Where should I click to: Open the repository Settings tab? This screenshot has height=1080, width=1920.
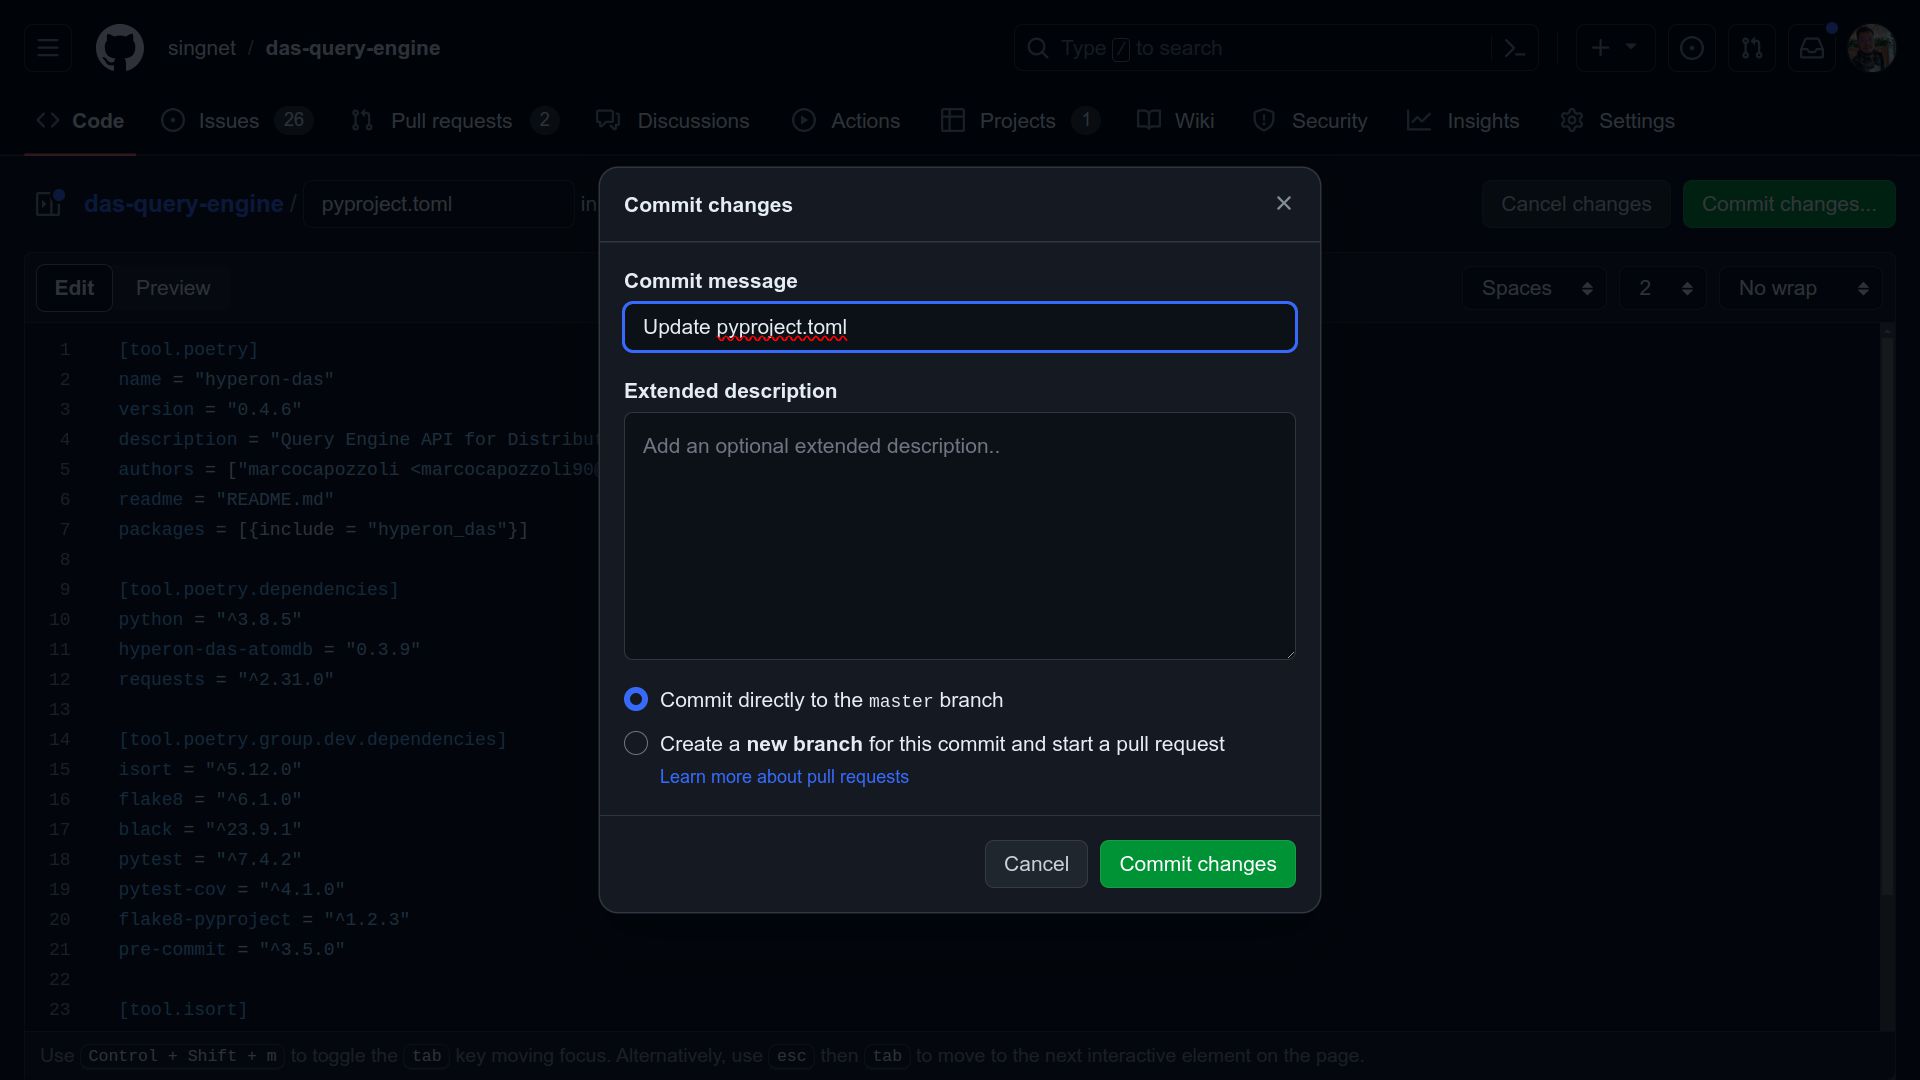pyautogui.click(x=1617, y=121)
